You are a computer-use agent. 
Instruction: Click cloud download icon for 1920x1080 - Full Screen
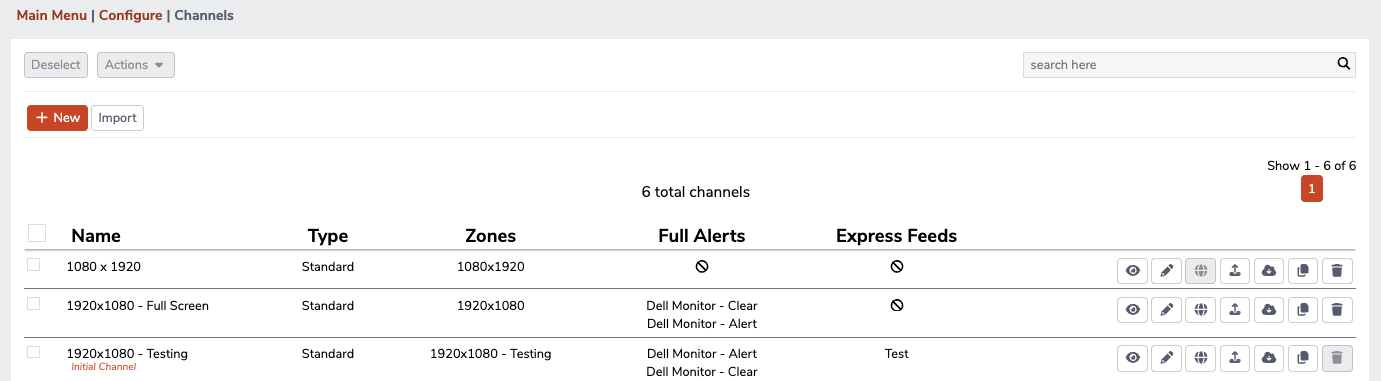1268,310
